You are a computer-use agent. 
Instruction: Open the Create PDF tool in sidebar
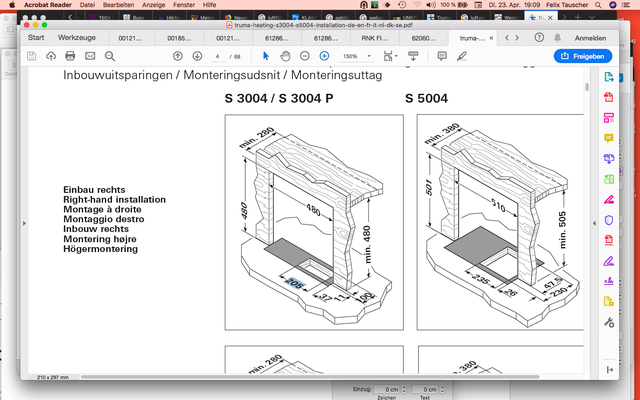coord(609,97)
